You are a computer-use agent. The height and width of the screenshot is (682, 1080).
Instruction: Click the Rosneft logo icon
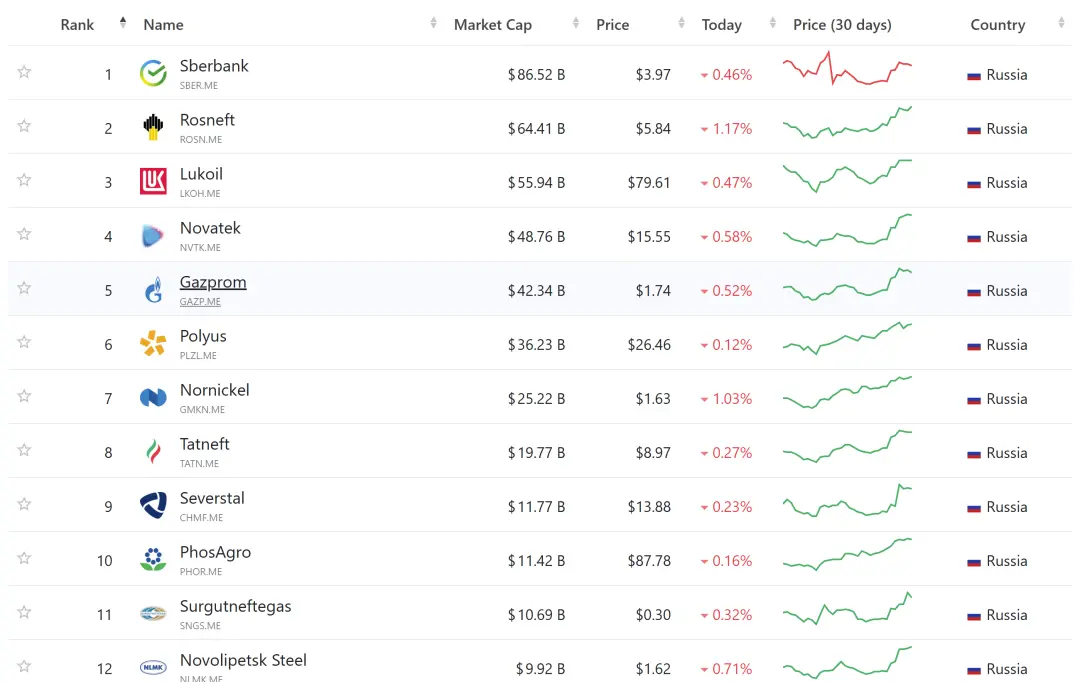click(x=153, y=127)
